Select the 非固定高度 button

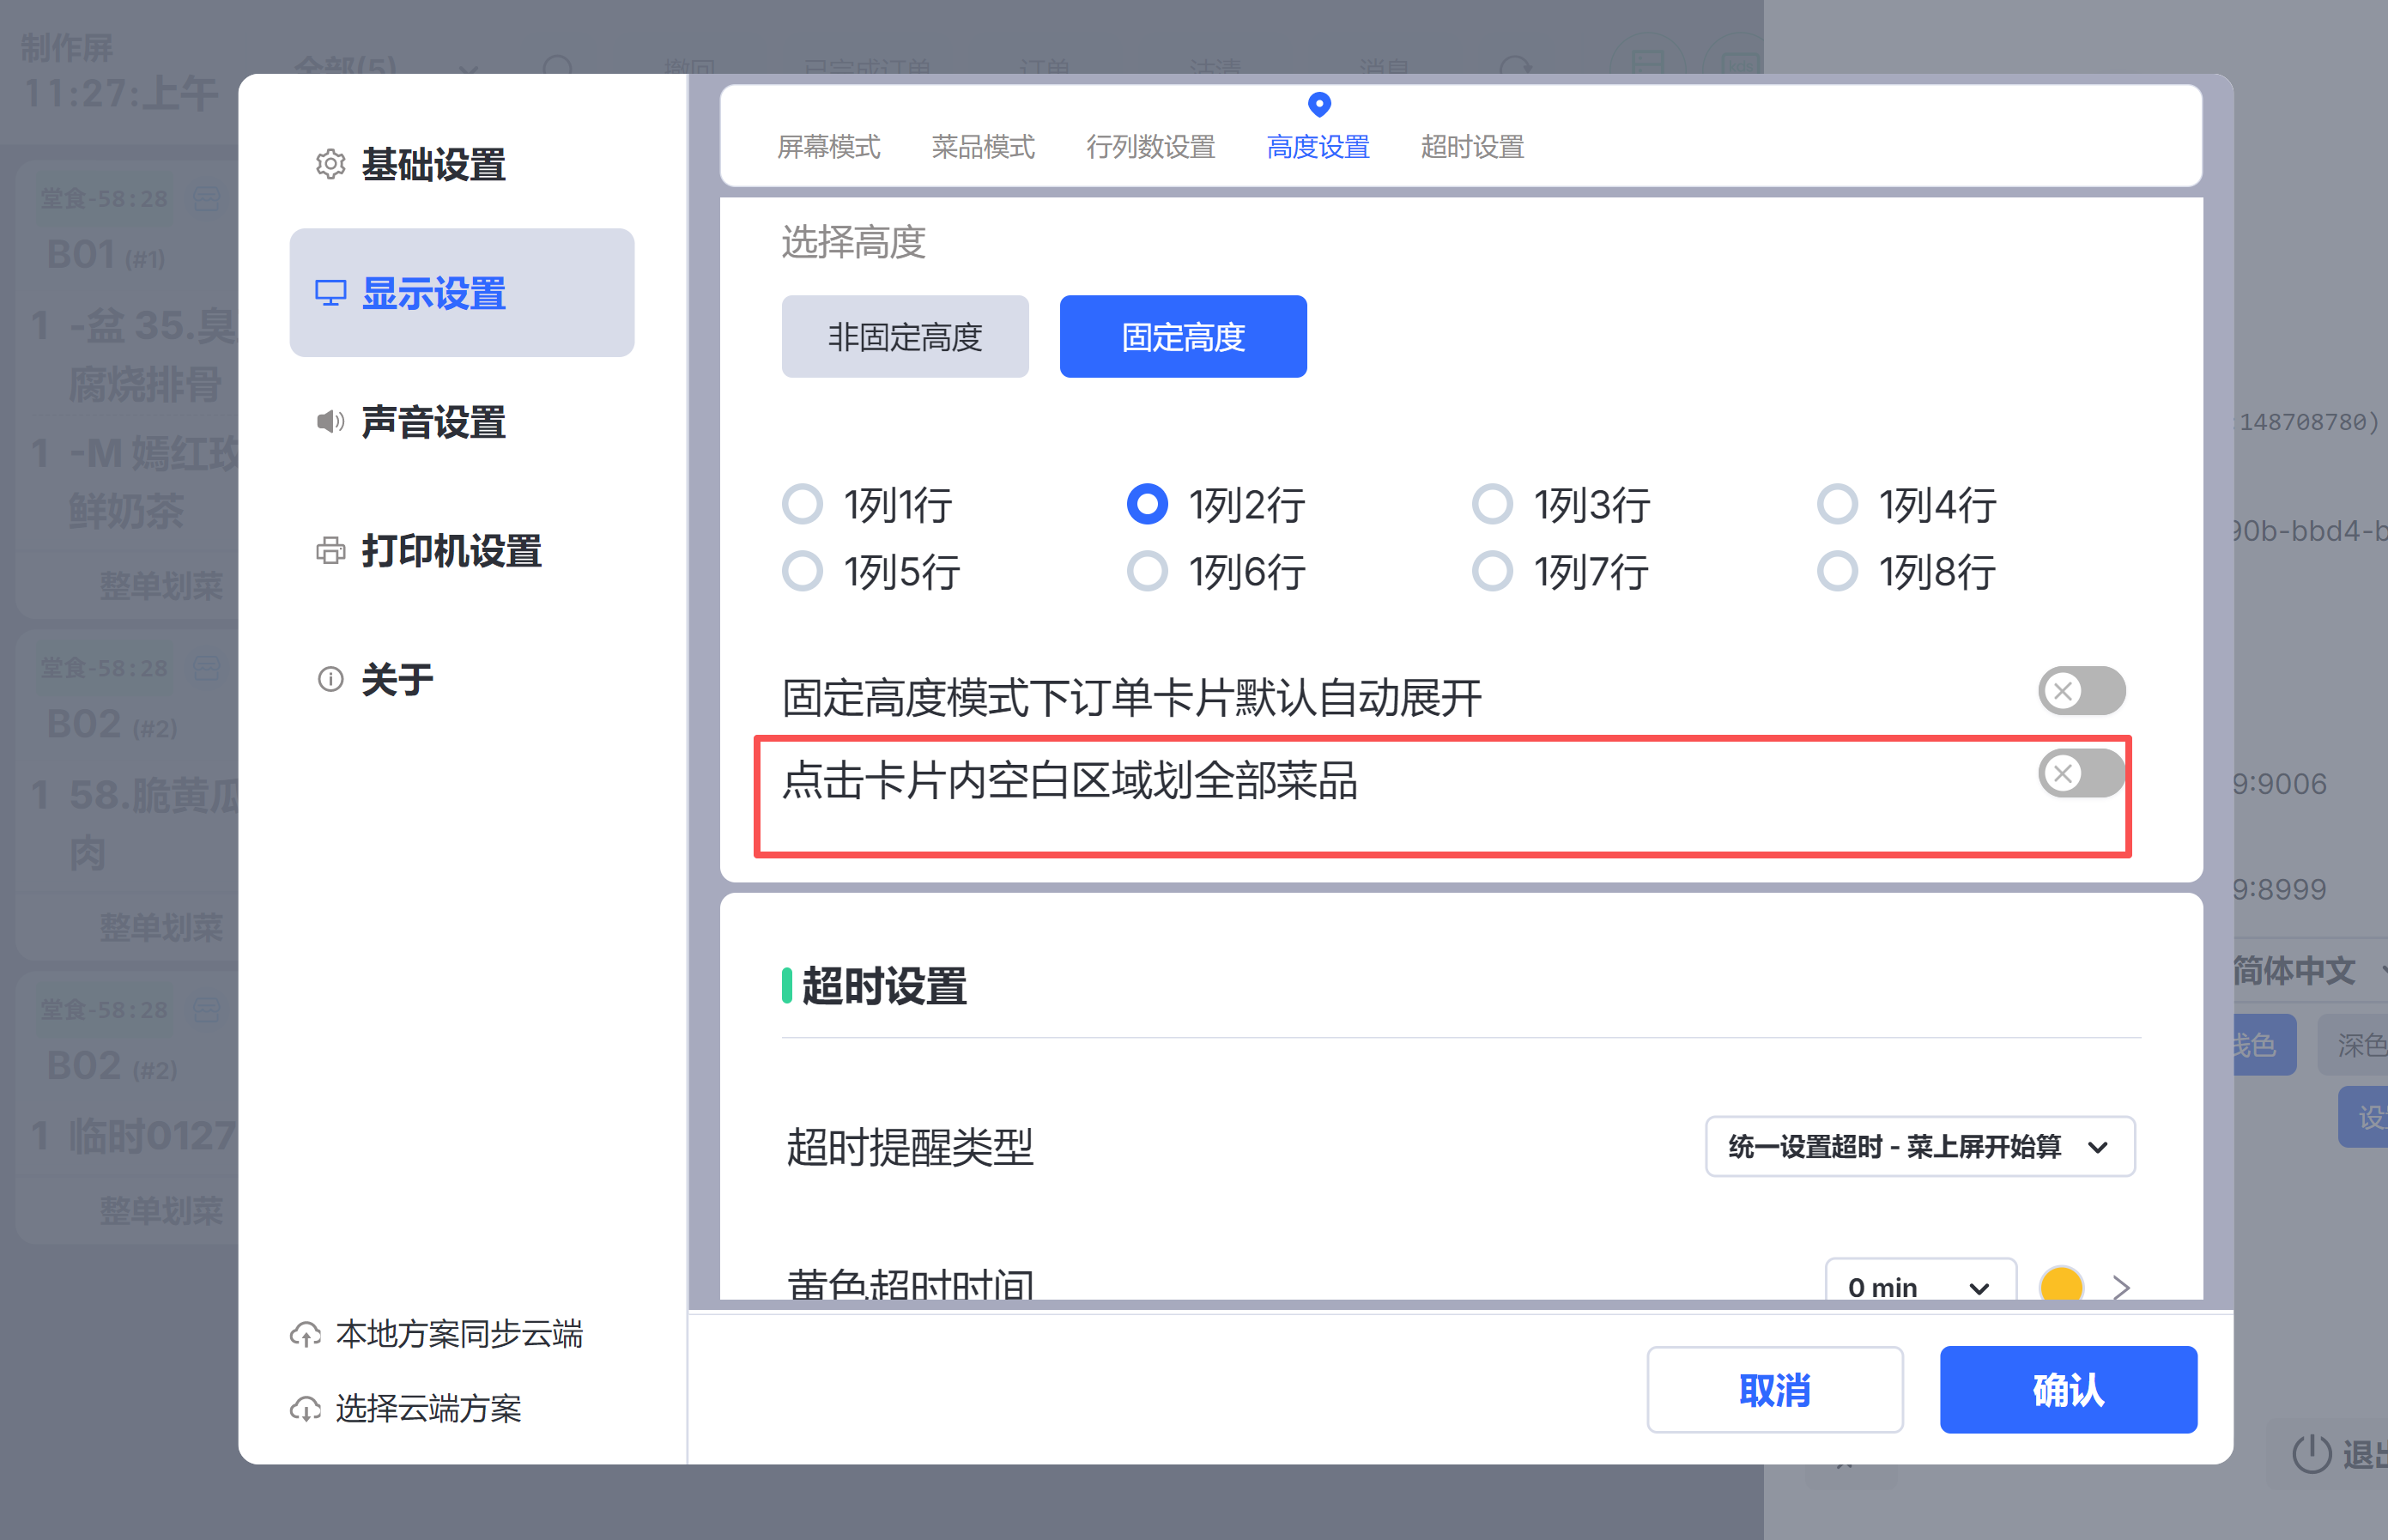pyautogui.click(x=904, y=337)
